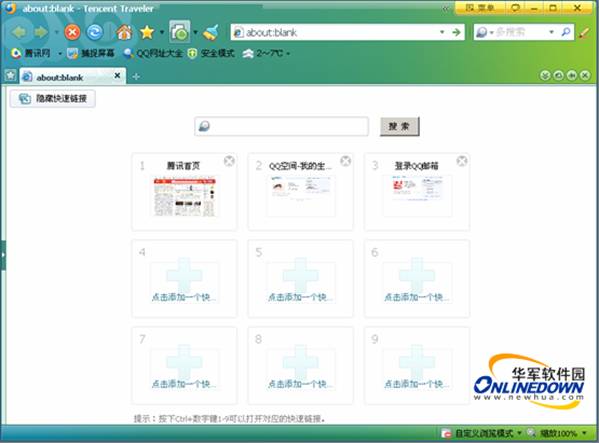Add a quick link in slot 9
The image size is (599, 443).
coord(417,366)
